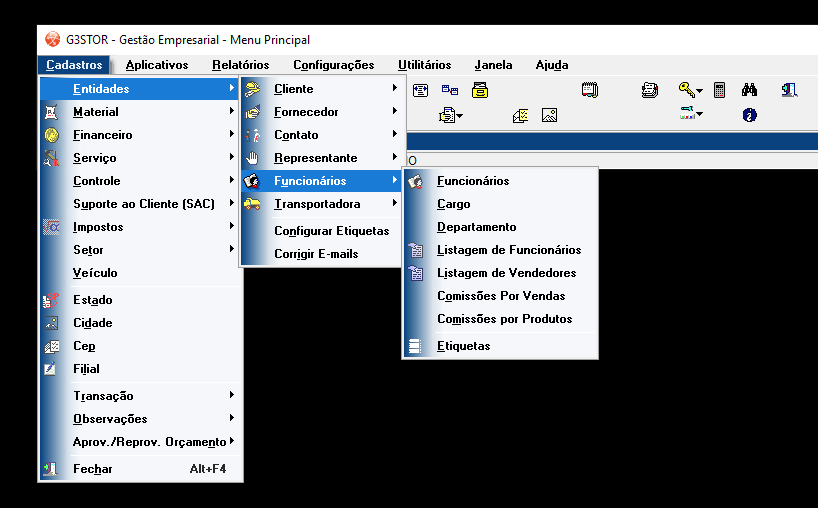The image size is (818, 508).
Task: Expand the Transportadora submenu
Action: click(322, 204)
